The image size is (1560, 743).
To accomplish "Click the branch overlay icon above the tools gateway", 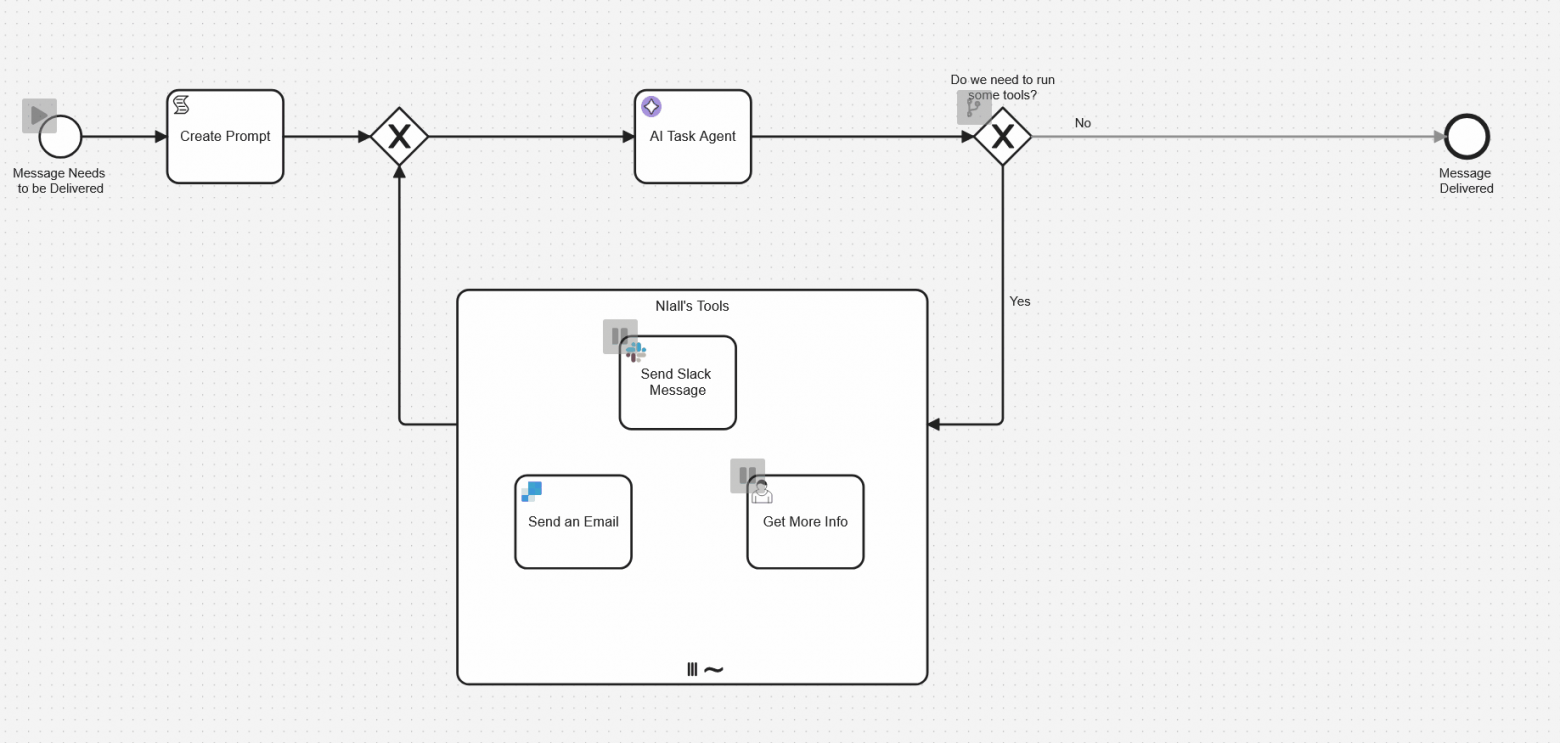I will [x=973, y=107].
